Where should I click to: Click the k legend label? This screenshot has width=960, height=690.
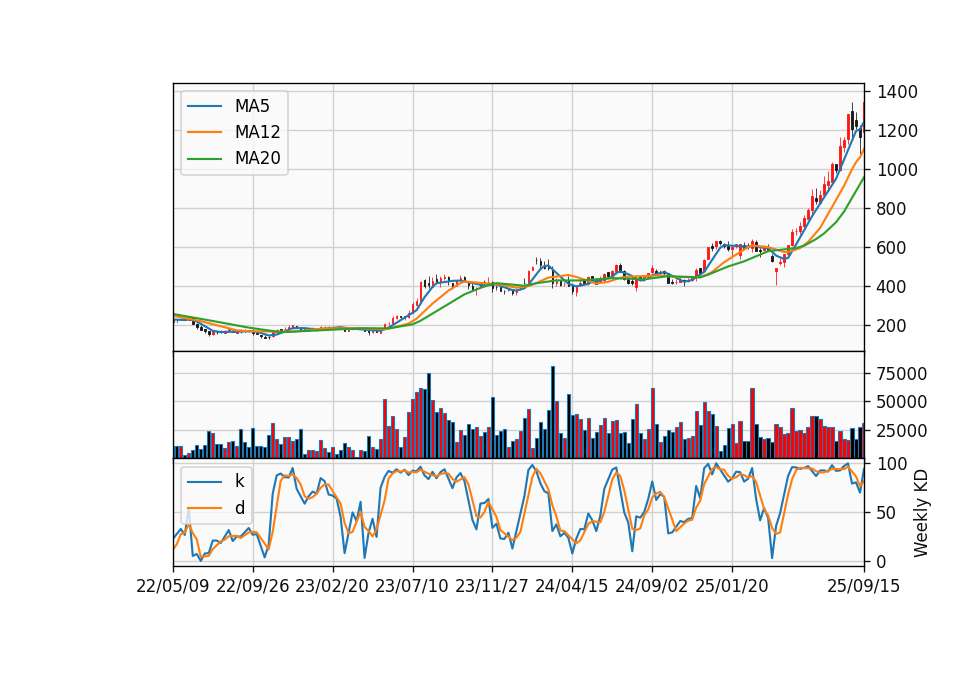[x=239, y=481]
